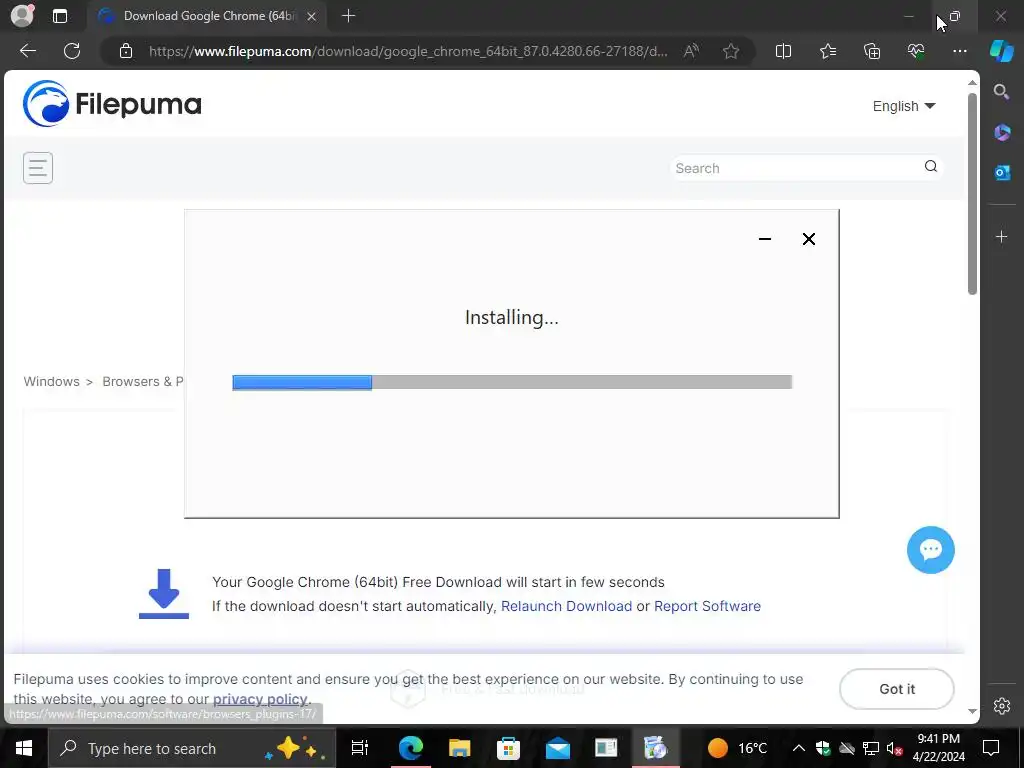Open the muted volume tray icon
The width and height of the screenshot is (1024, 768).
tap(895, 748)
